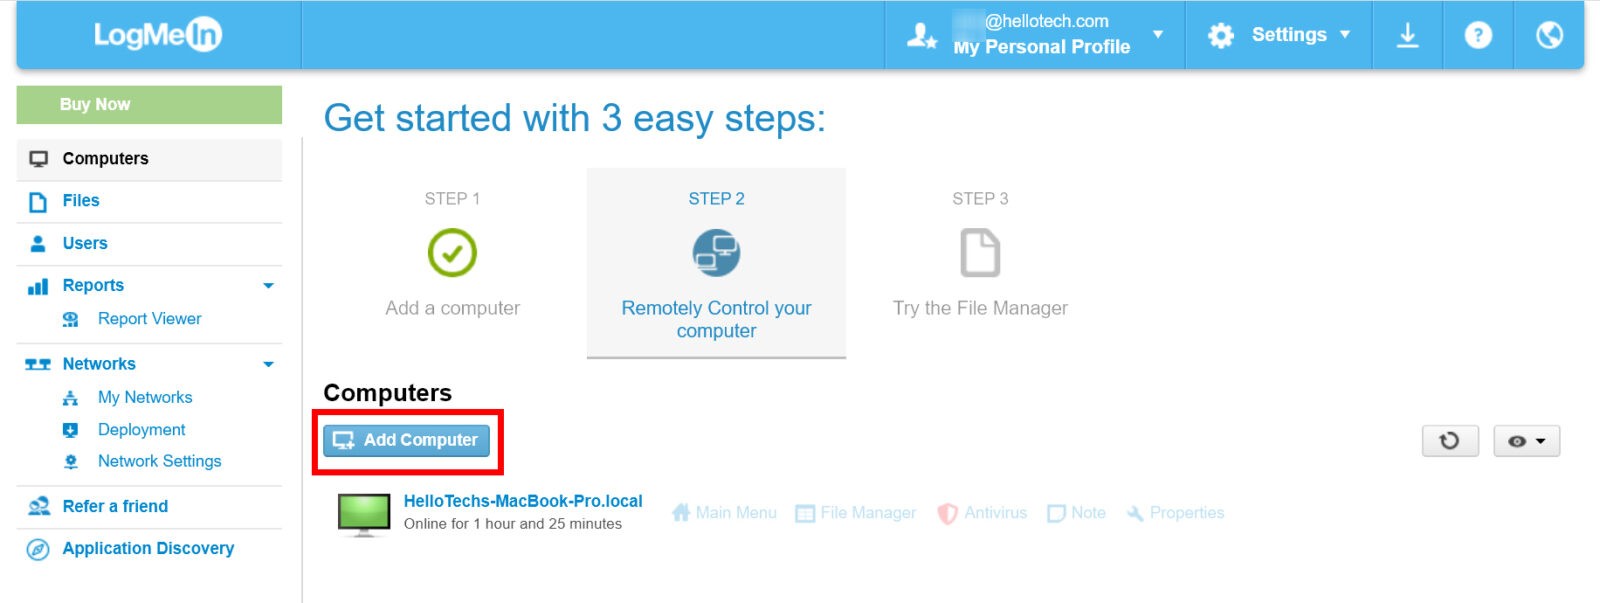This screenshot has width=1600, height=603.
Task: Collapse the Reports section arrow
Action: click(268, 286)
